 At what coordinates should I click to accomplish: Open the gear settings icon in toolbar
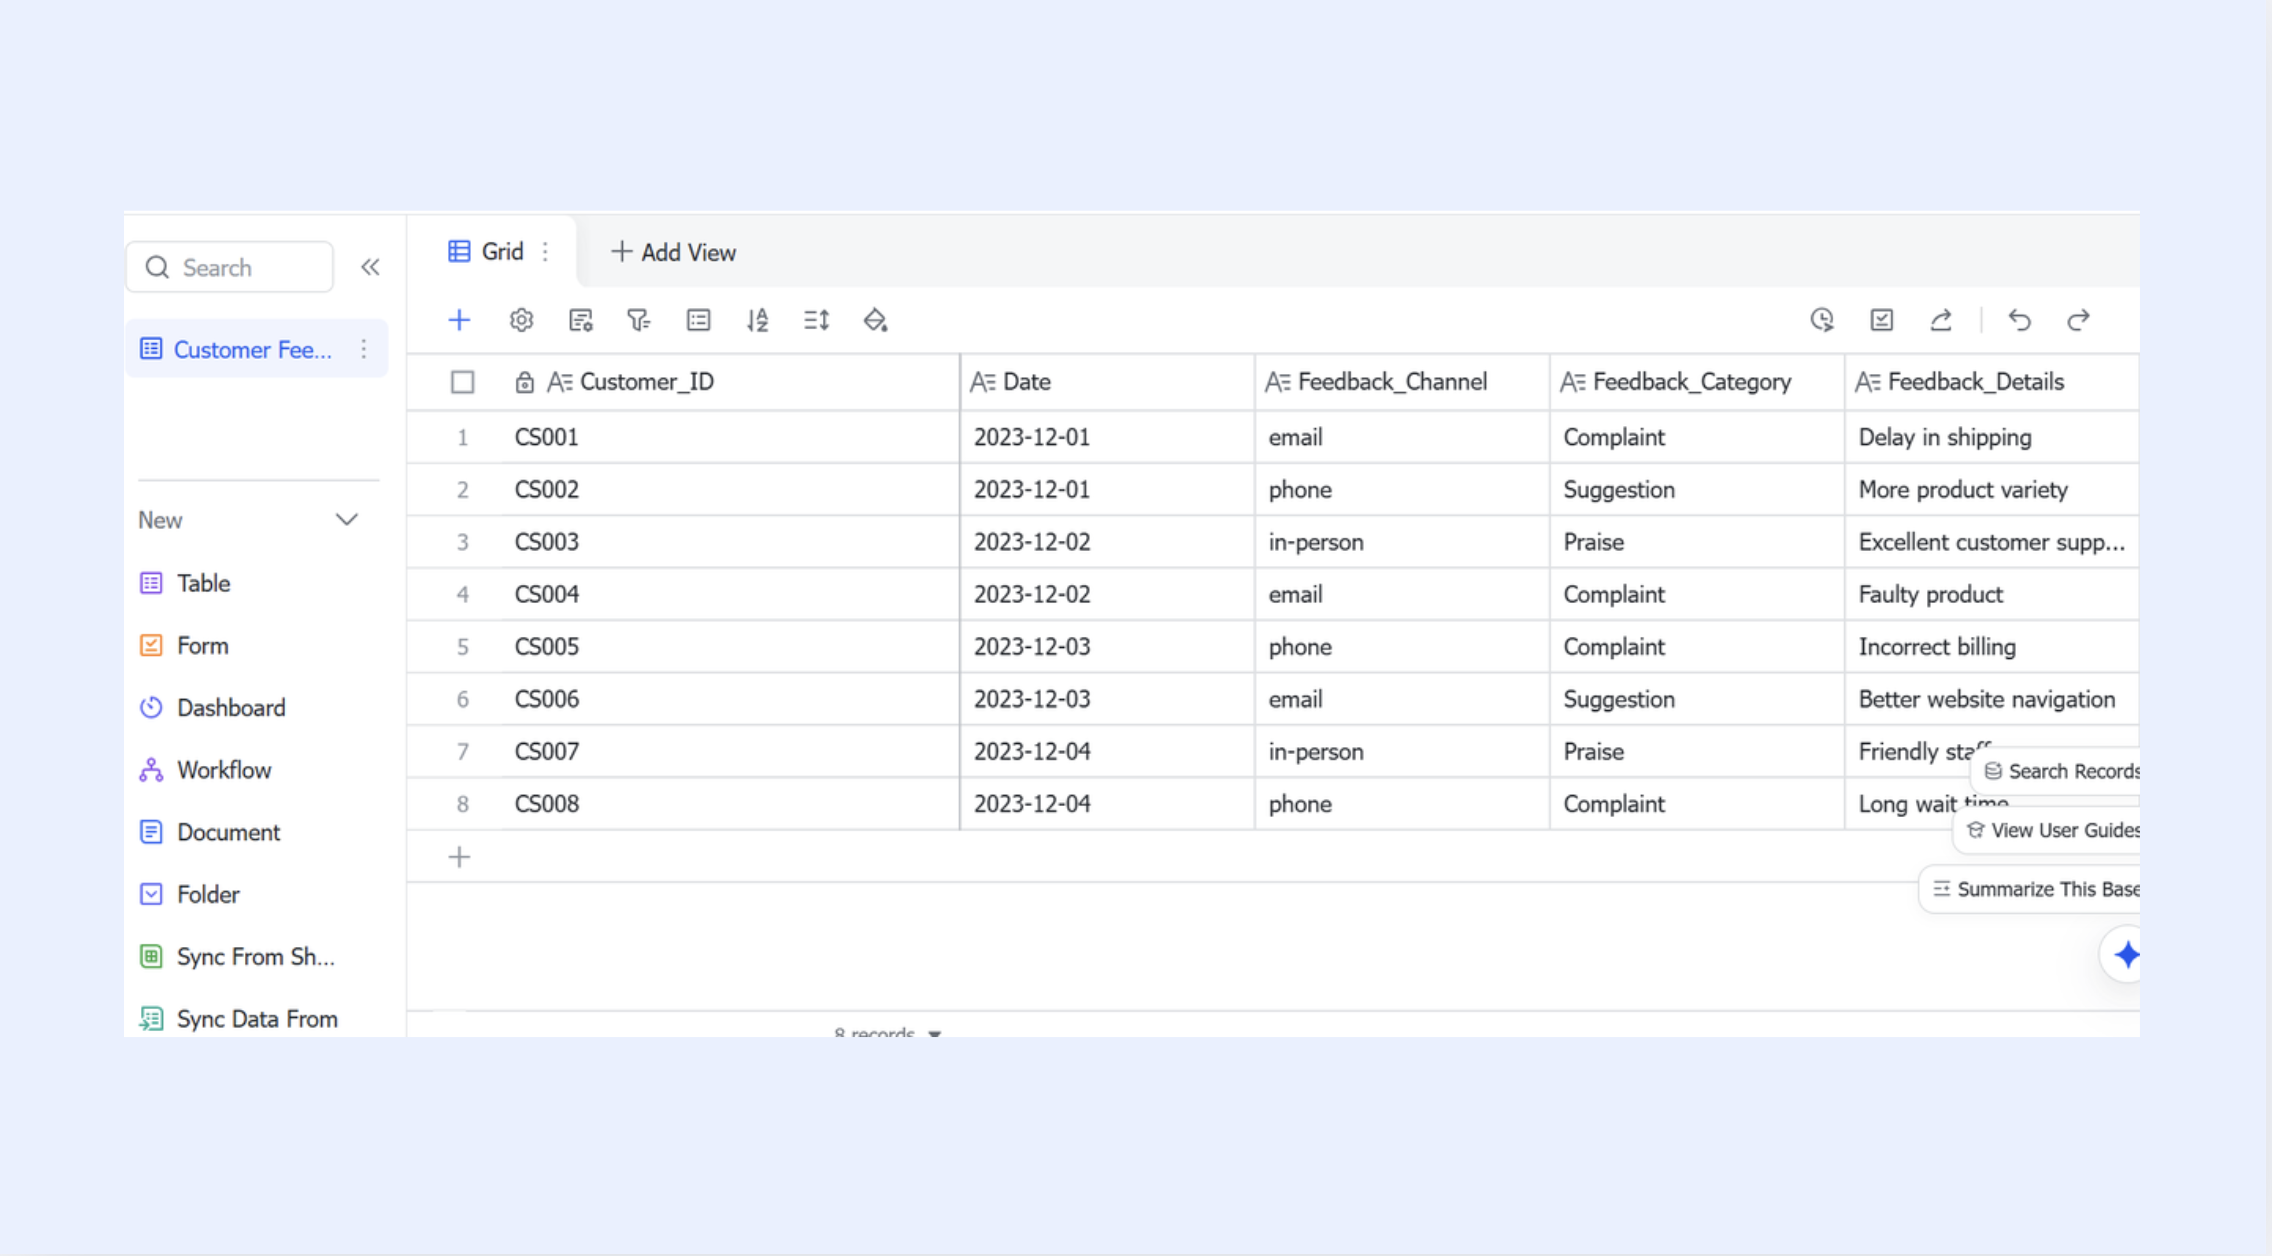click(521, 320)
